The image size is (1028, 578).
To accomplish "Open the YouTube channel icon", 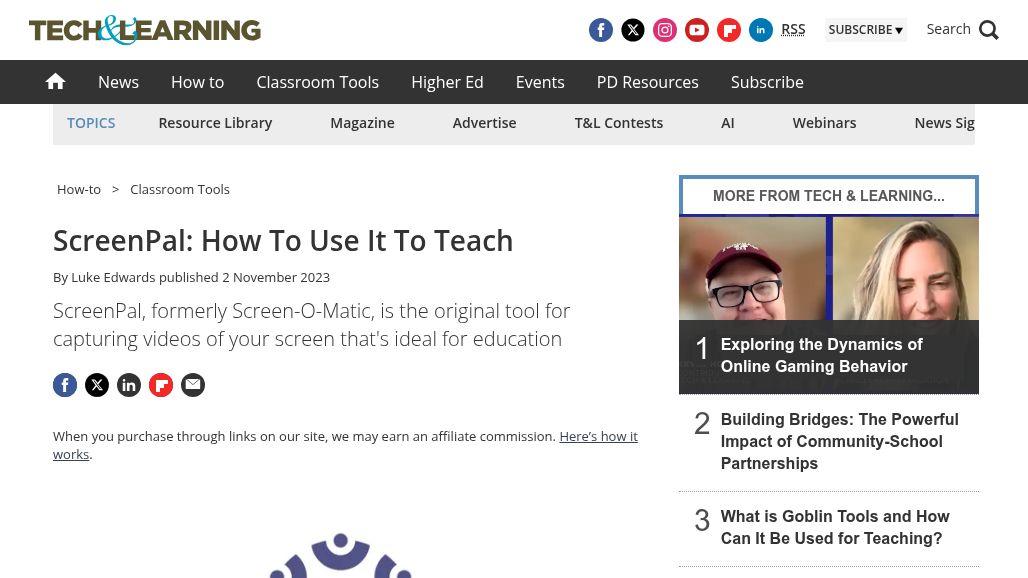I will (x=696, y=30).
